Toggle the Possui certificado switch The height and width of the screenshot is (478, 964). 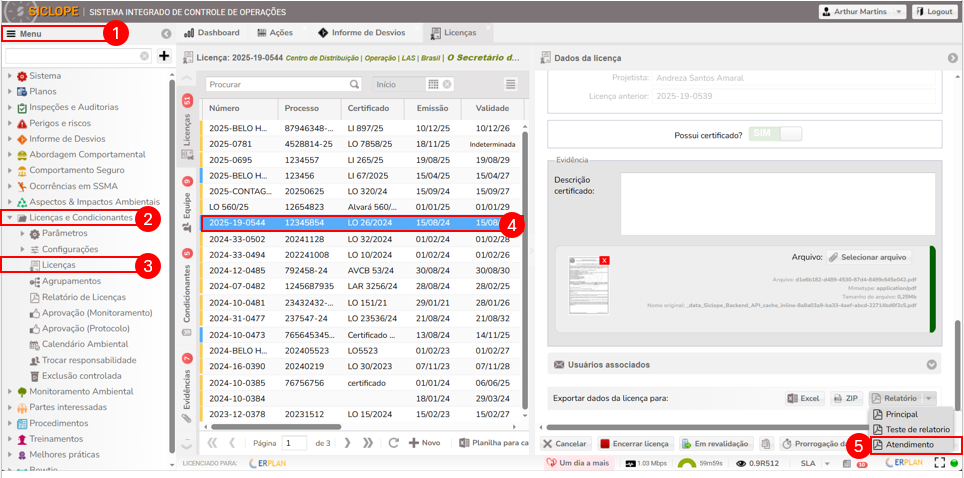(777, 134)
